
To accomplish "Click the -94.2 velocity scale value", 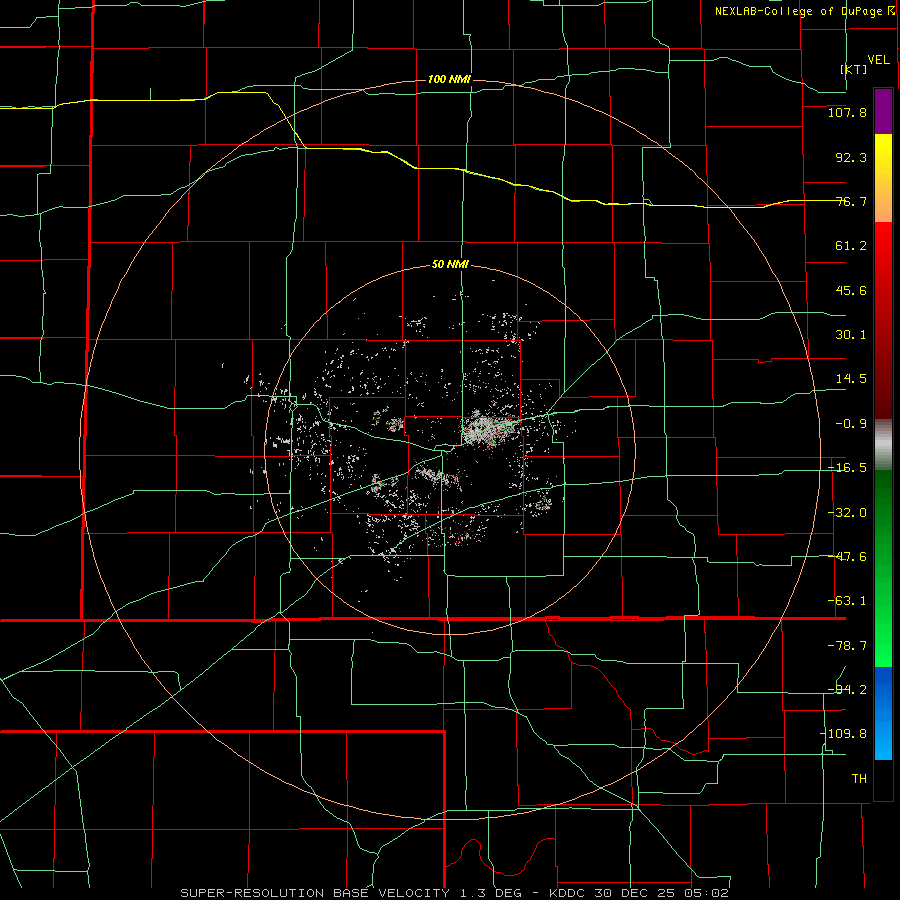I will (x=847, y=690).
